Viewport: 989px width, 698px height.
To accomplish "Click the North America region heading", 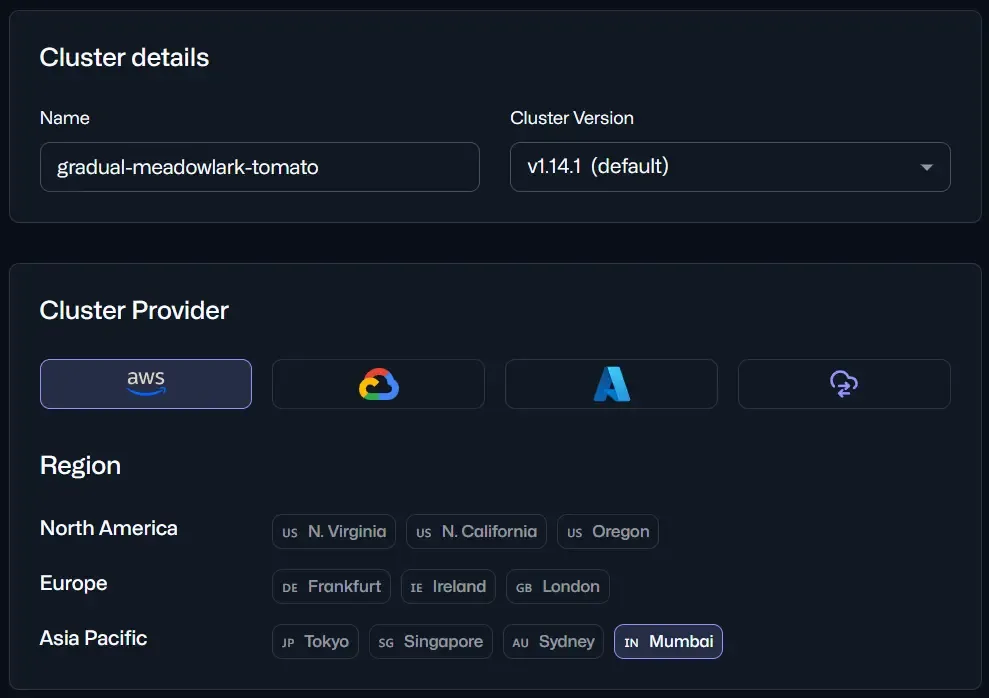I will coord(108,528).
